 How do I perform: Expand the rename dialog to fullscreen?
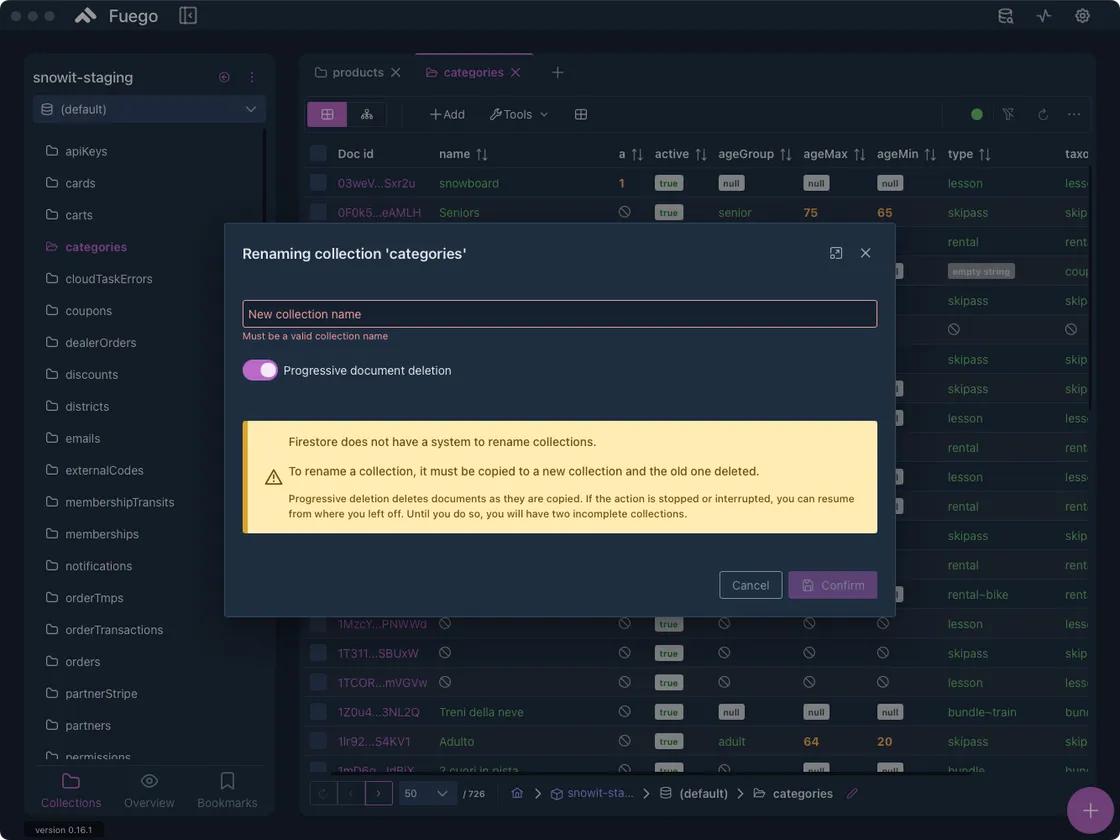836,253
